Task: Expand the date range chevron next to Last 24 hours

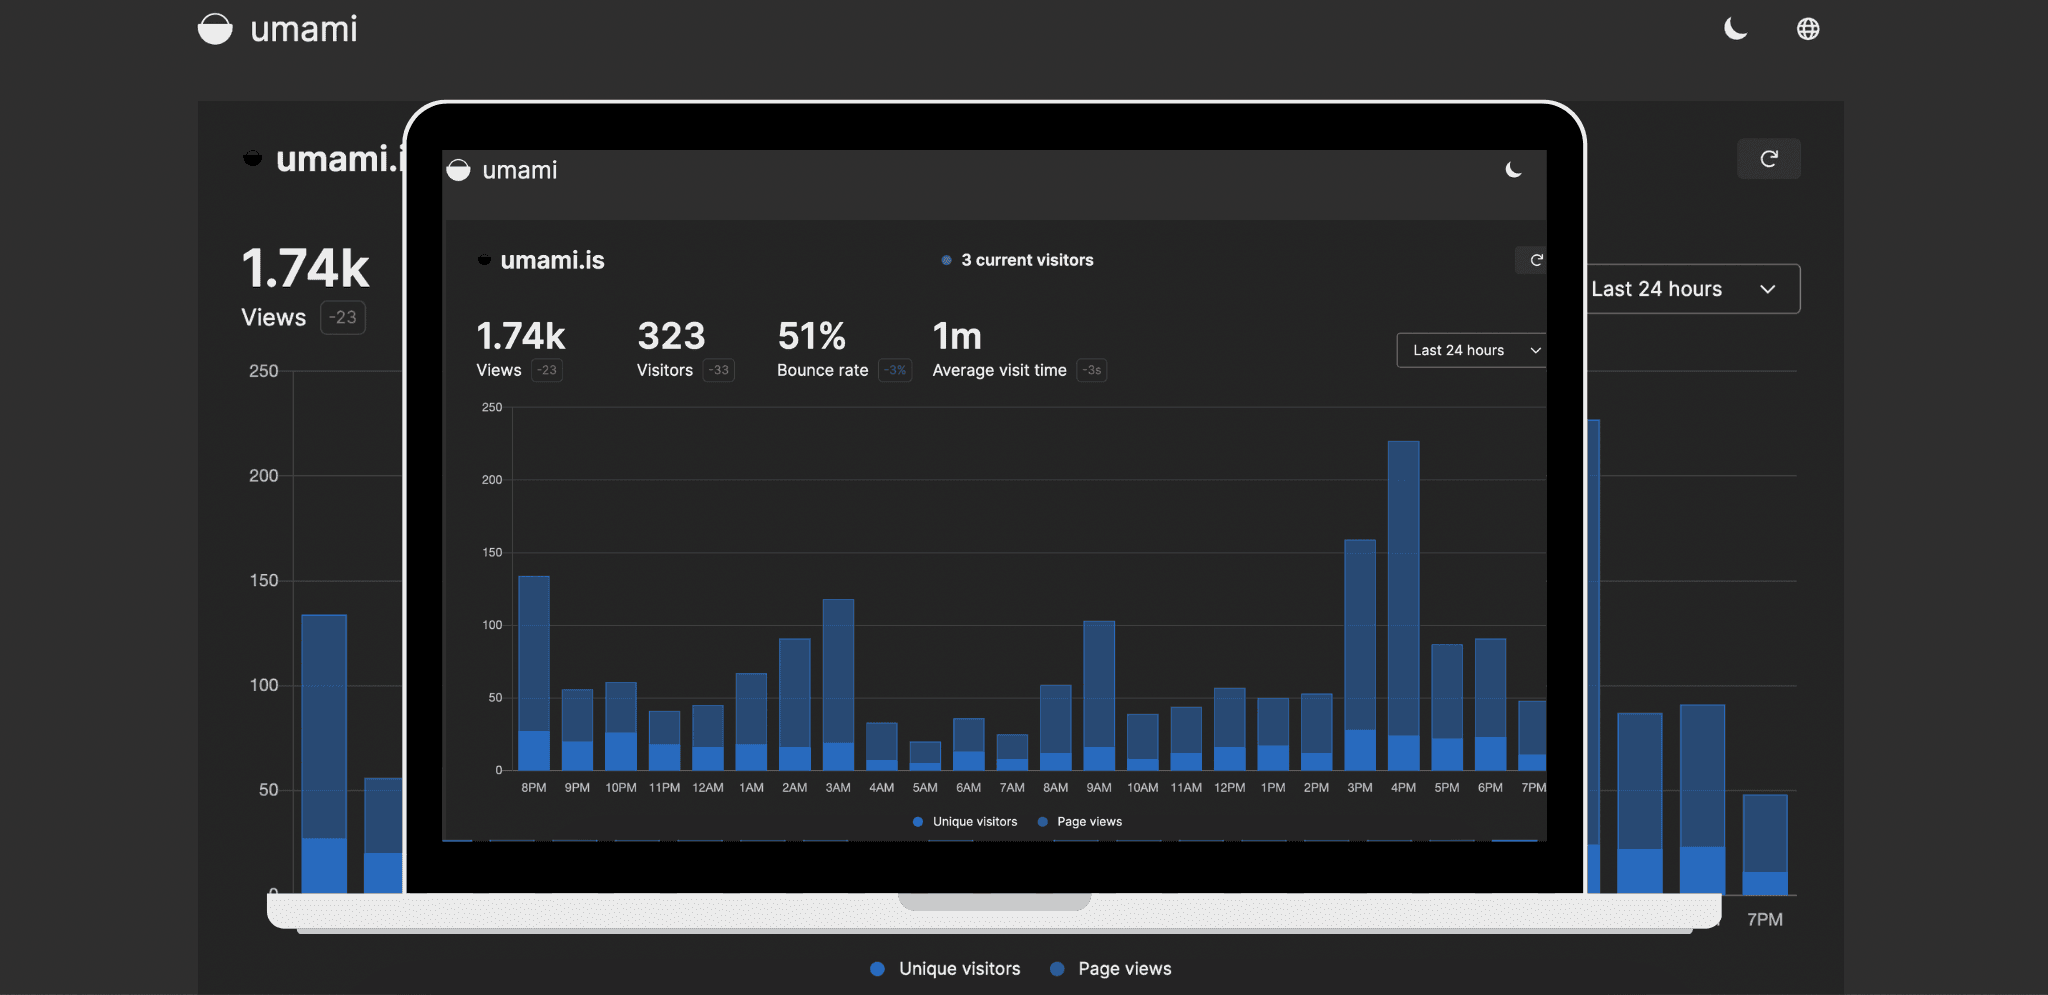Action: (1768, 289)
